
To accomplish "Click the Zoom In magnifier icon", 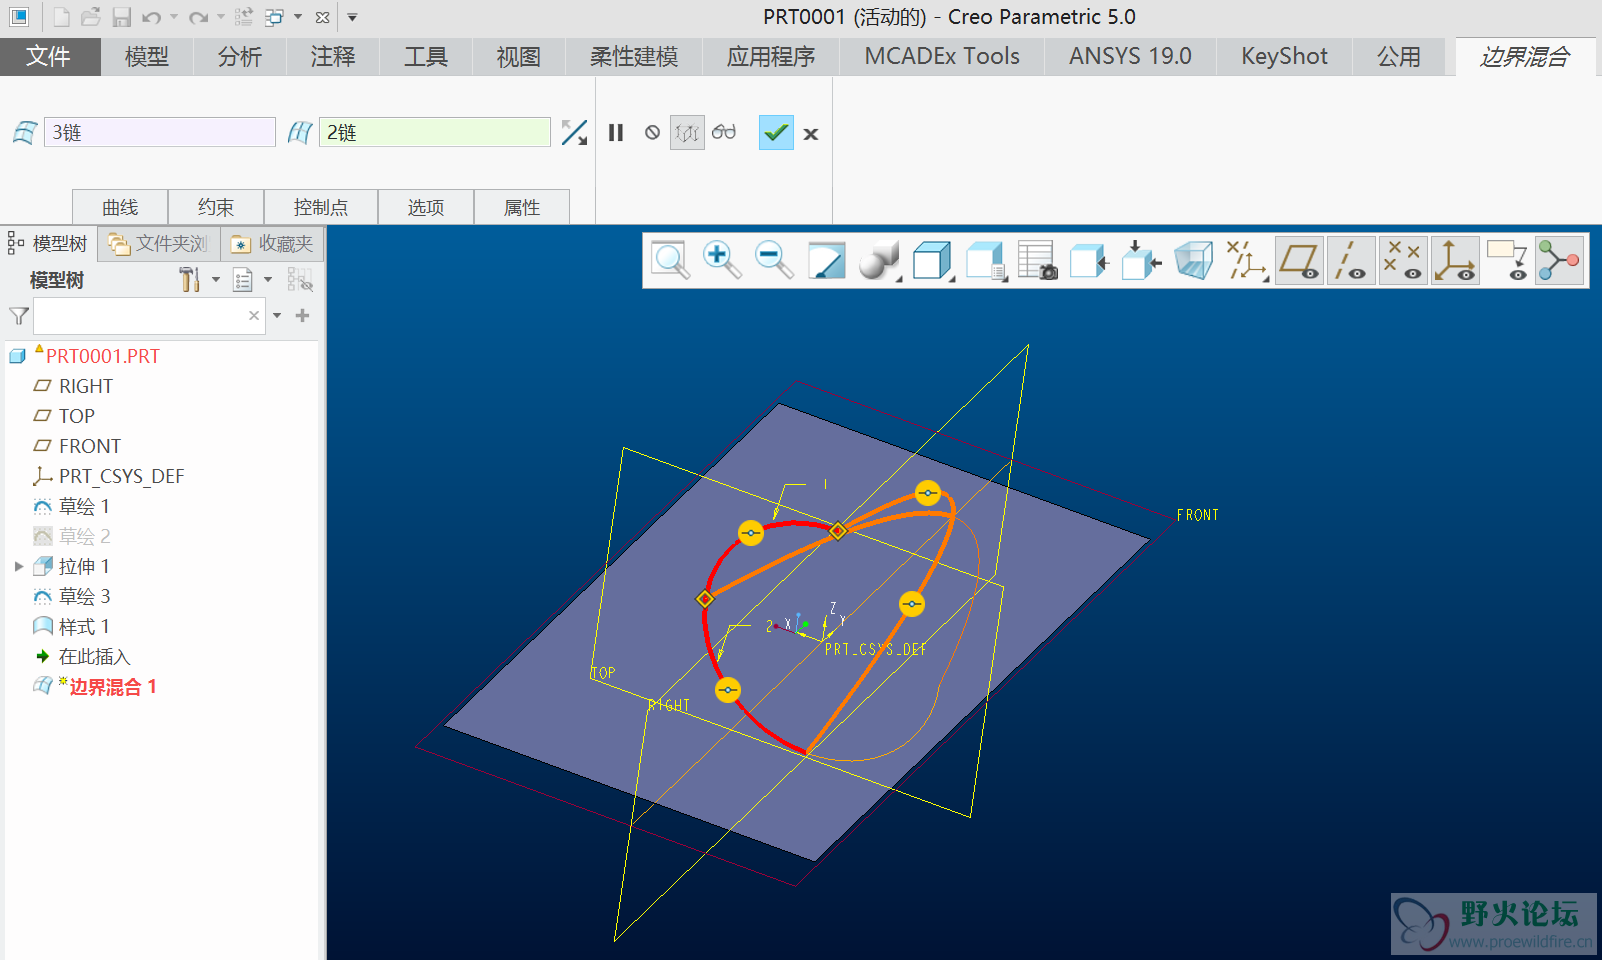I will 722,260.
